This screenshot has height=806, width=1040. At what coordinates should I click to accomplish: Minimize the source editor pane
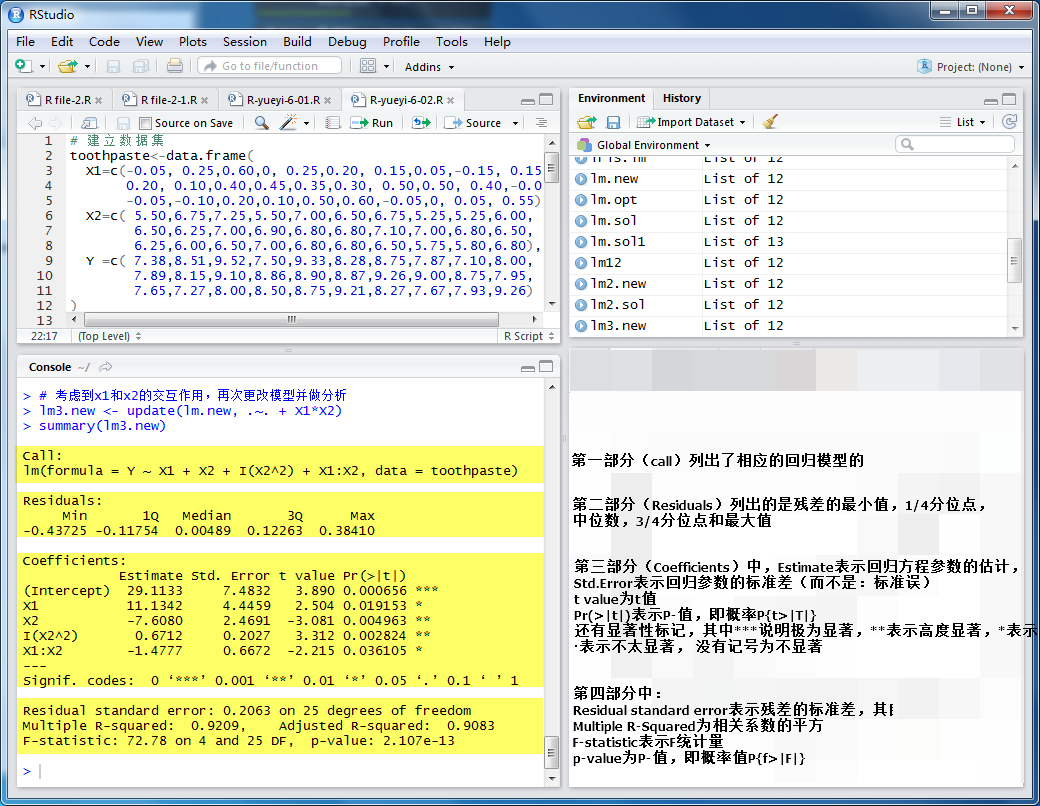(528, 100)
